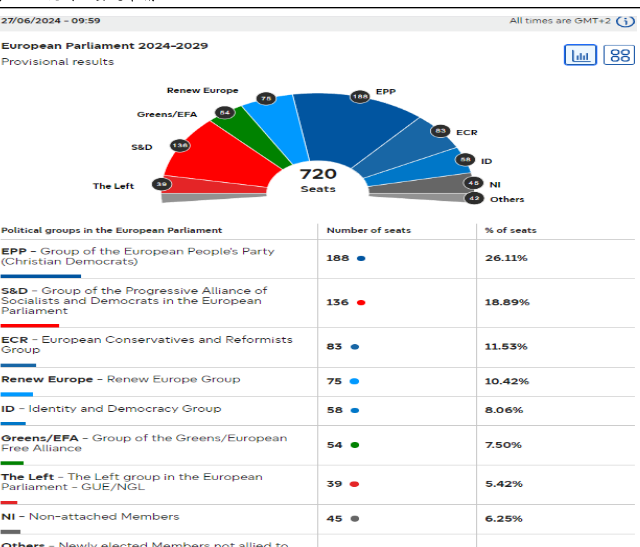Click the Greens/EFA 54 seat bubble
The height and width of the screenshot is (547, 640).
[225, 113]
